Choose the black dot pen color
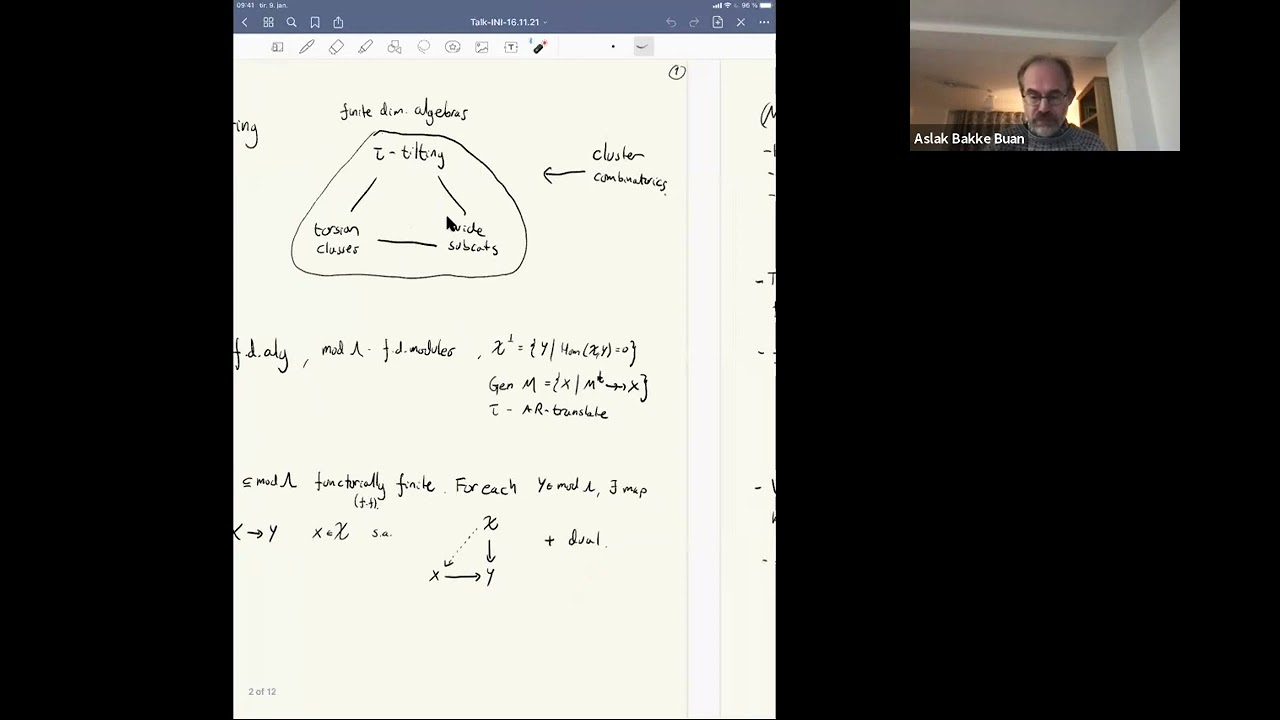 pos(613,47)
